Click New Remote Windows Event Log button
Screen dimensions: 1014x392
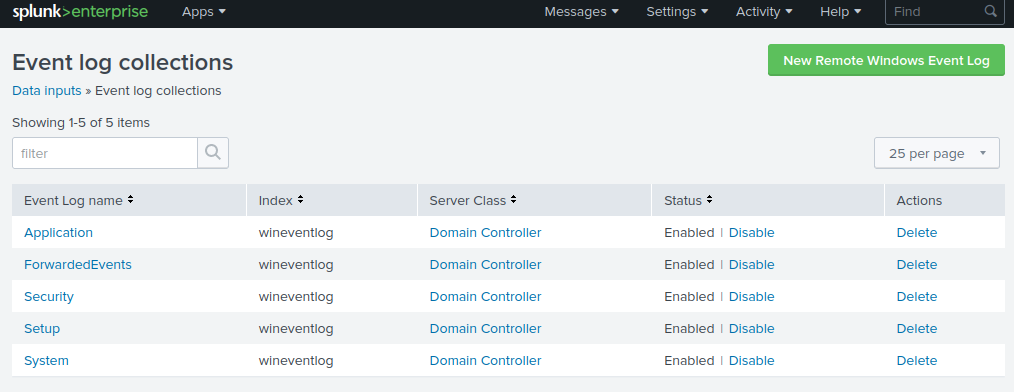(887, 60)
